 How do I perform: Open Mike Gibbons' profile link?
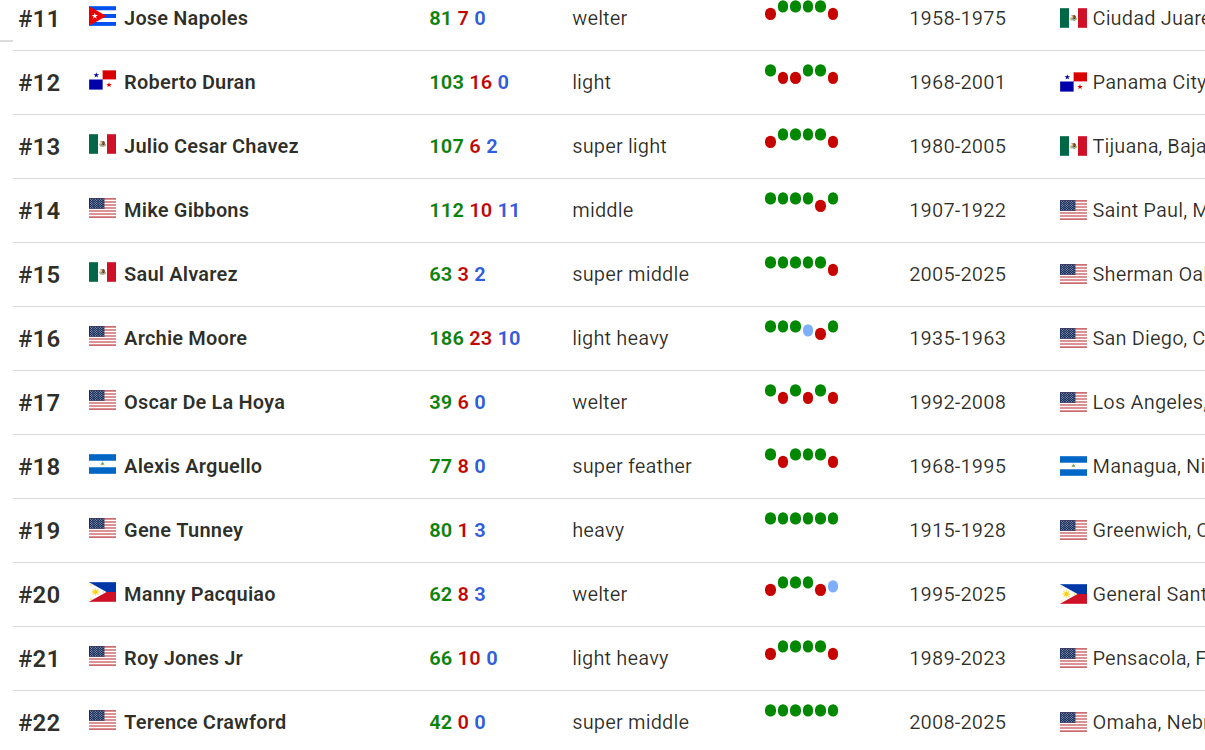[x=186, y=210]
